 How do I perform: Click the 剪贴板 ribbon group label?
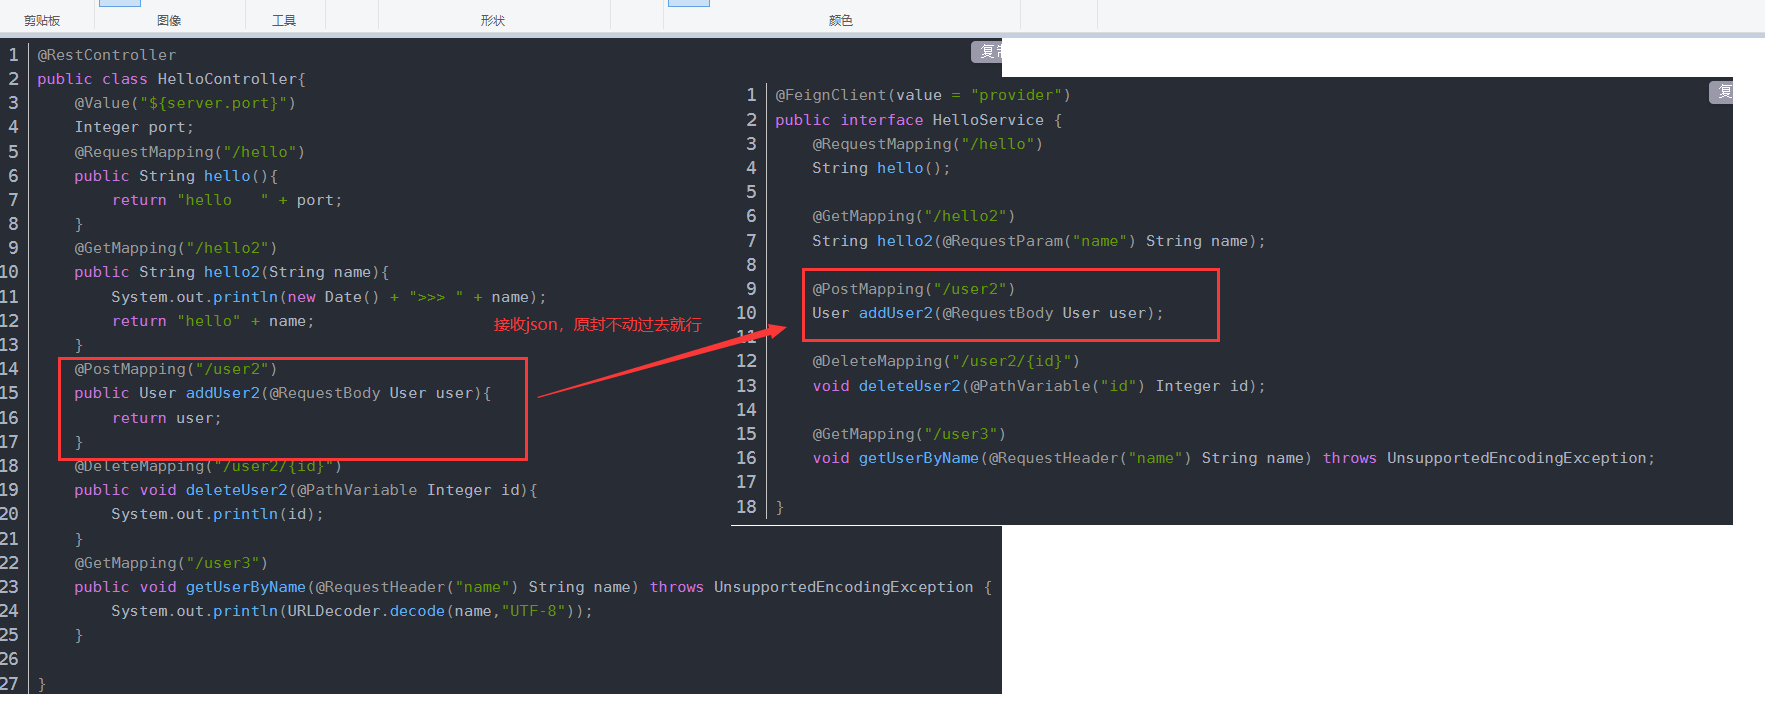(x=42, y=20)
